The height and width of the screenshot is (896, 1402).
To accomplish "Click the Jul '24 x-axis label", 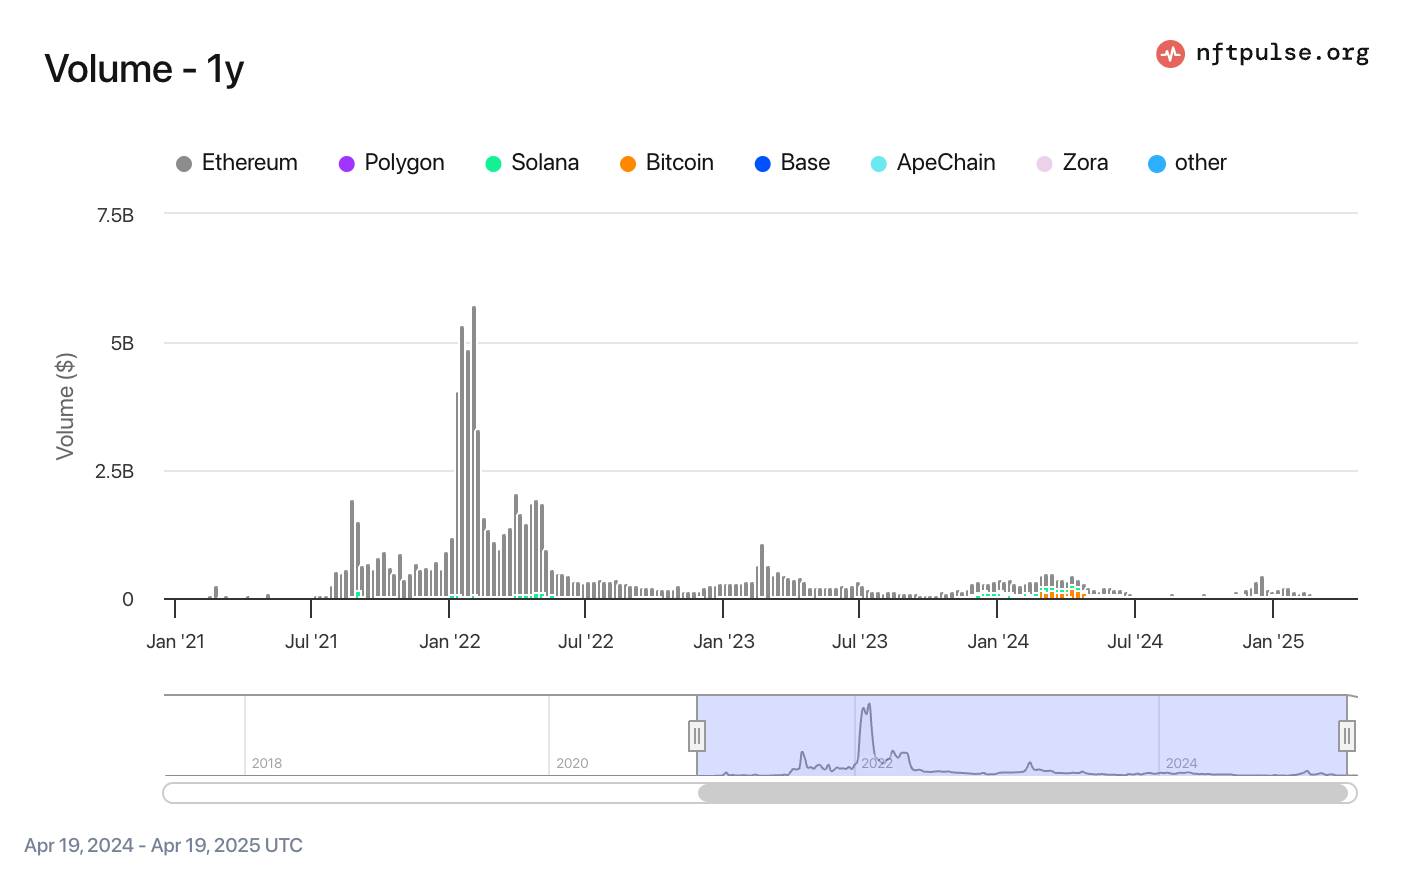I will pos(1135,642).
